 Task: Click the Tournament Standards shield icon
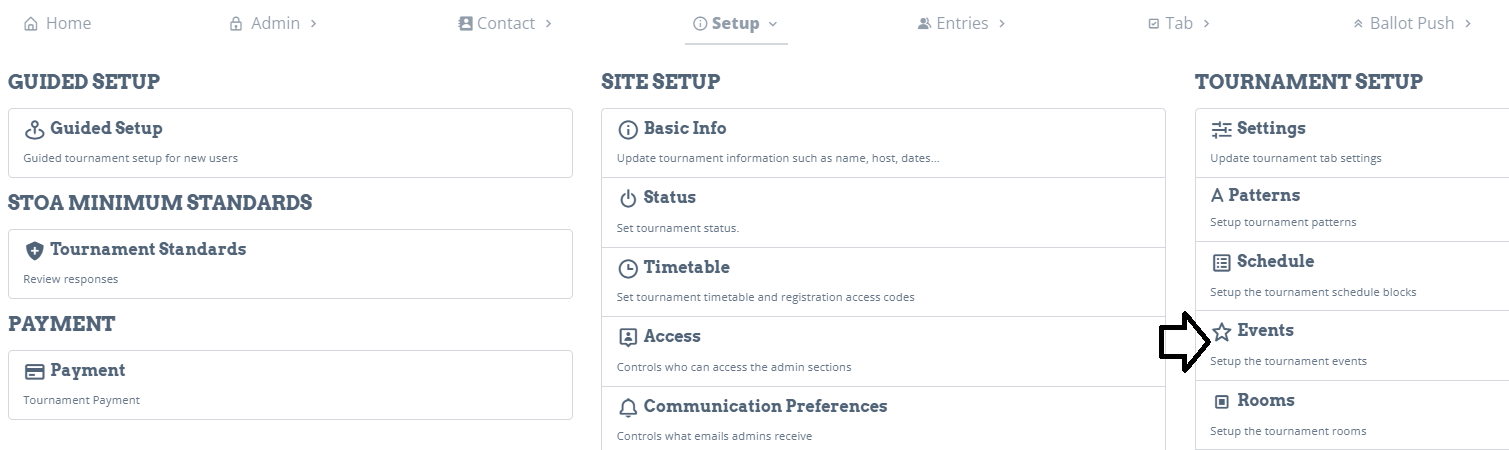34,250
